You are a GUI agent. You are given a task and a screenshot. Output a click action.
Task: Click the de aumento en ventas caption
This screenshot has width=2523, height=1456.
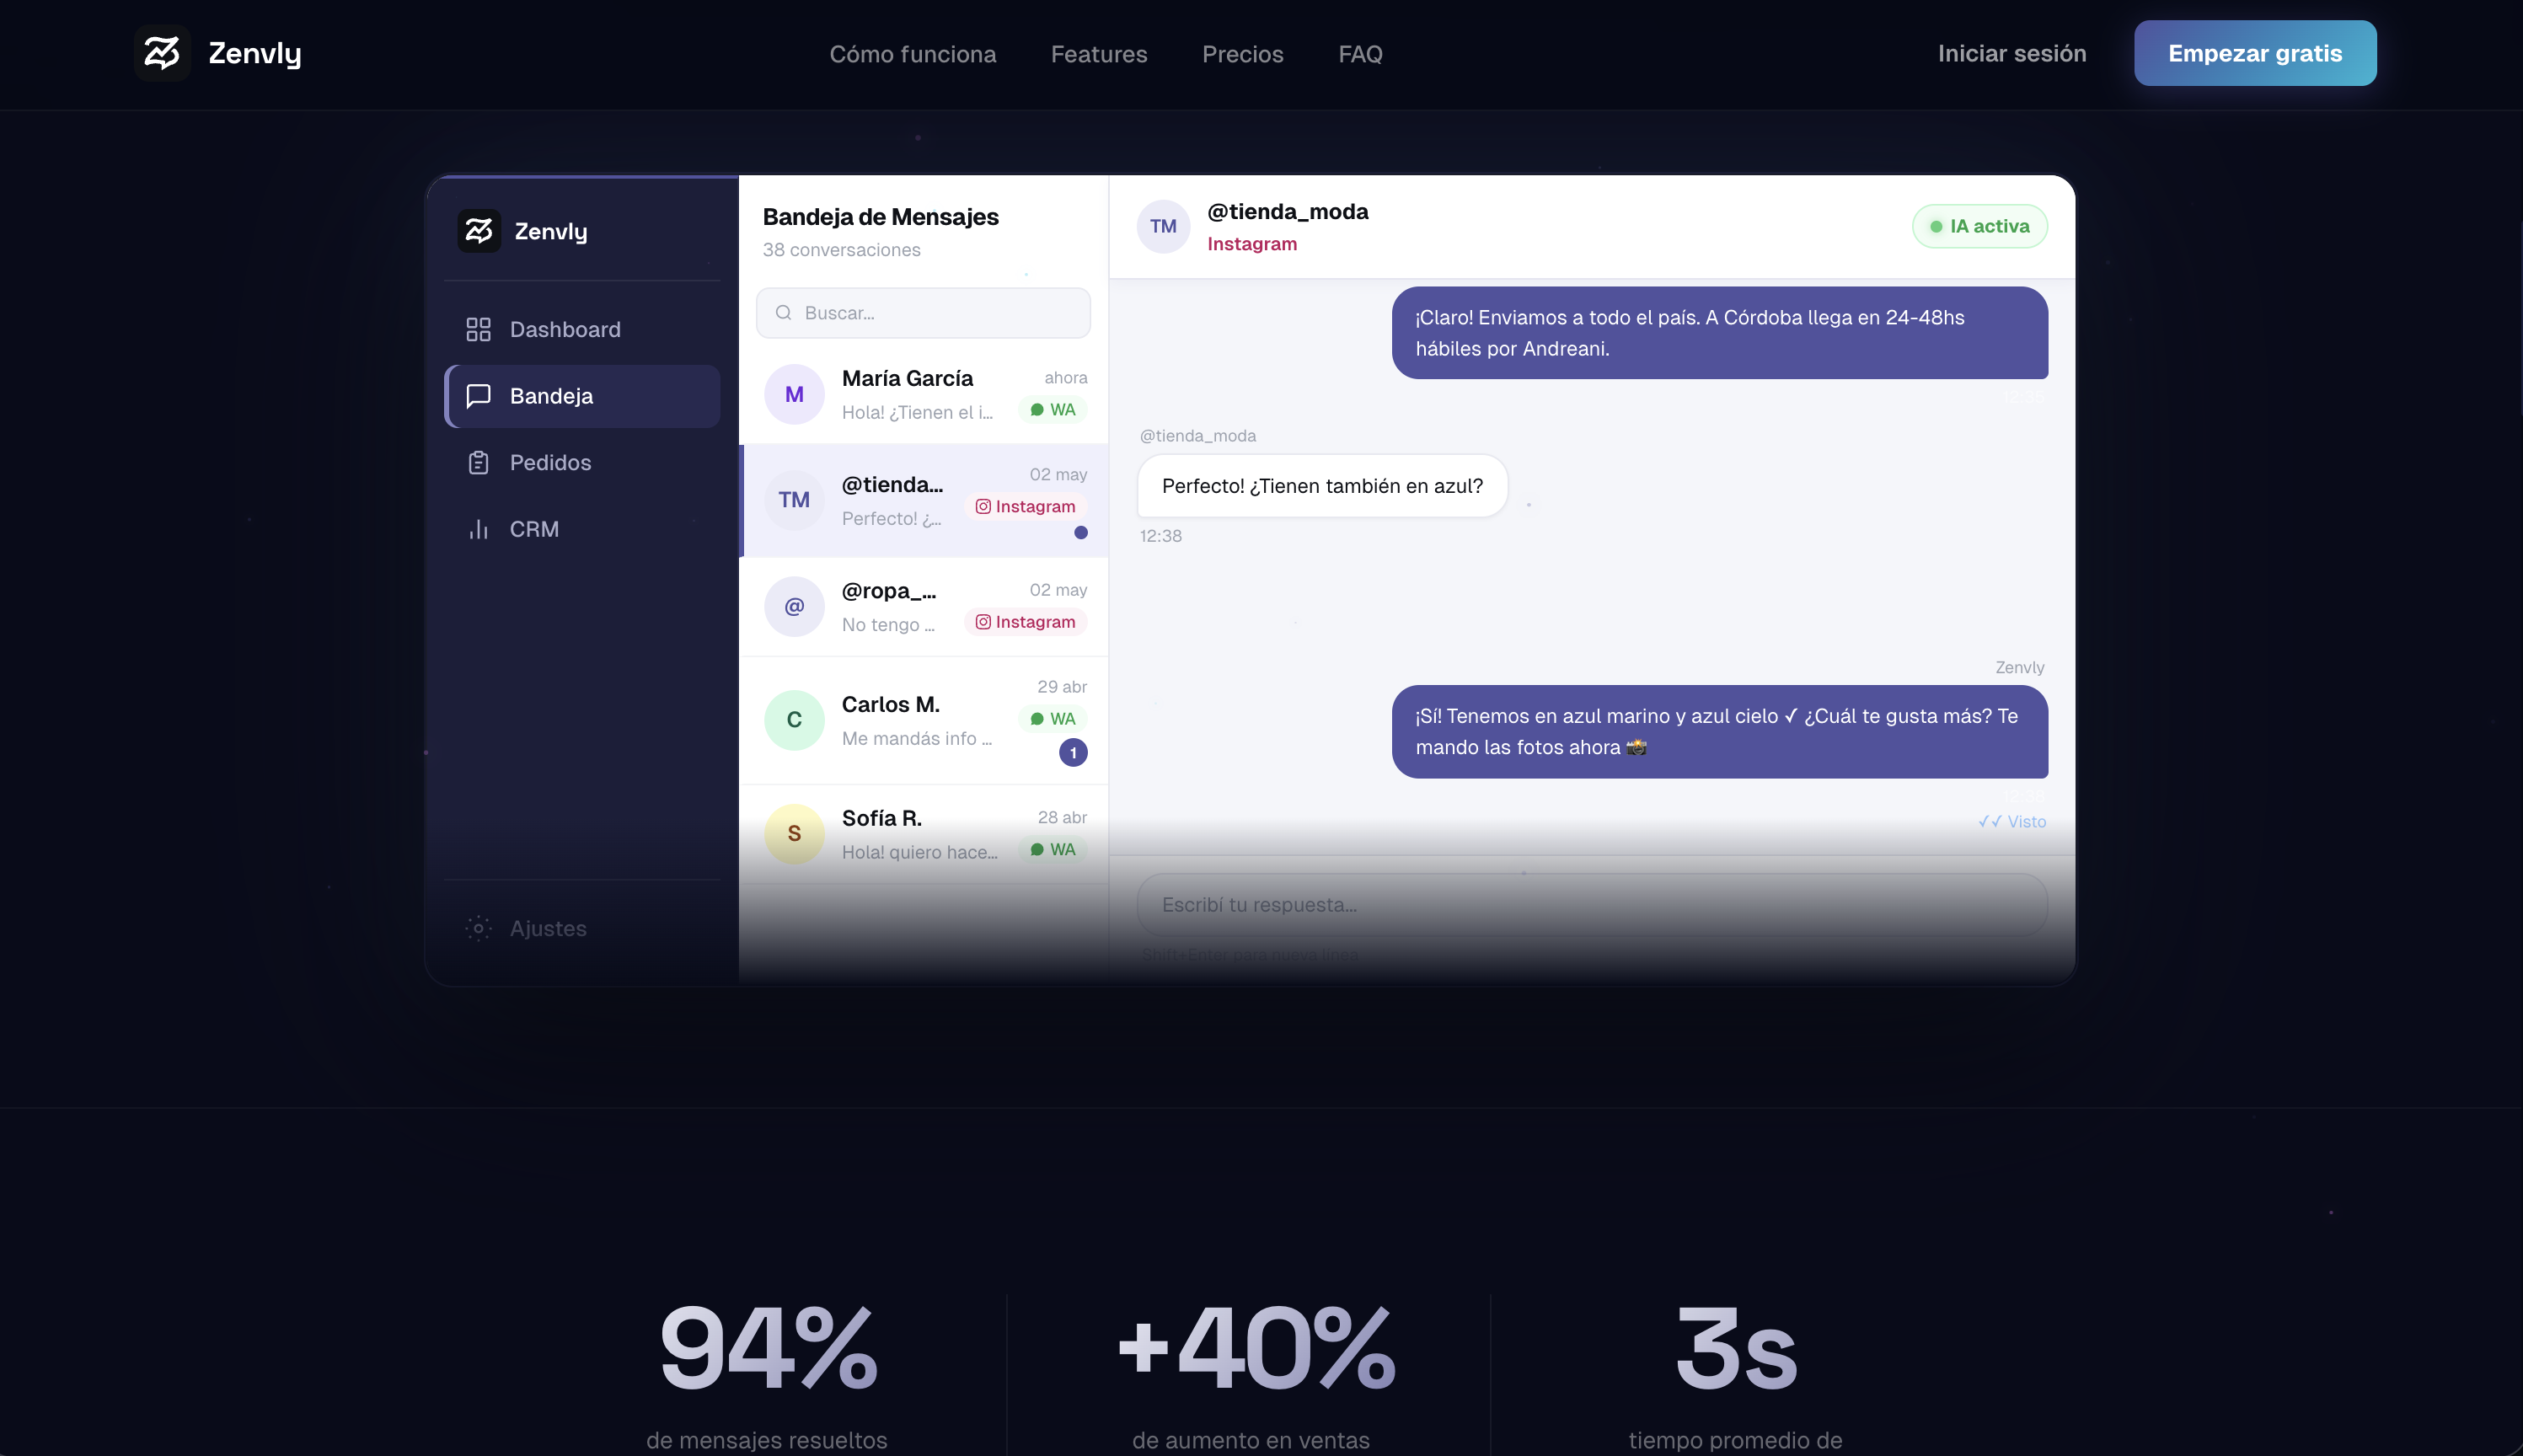click(x=1250, y=1440)
